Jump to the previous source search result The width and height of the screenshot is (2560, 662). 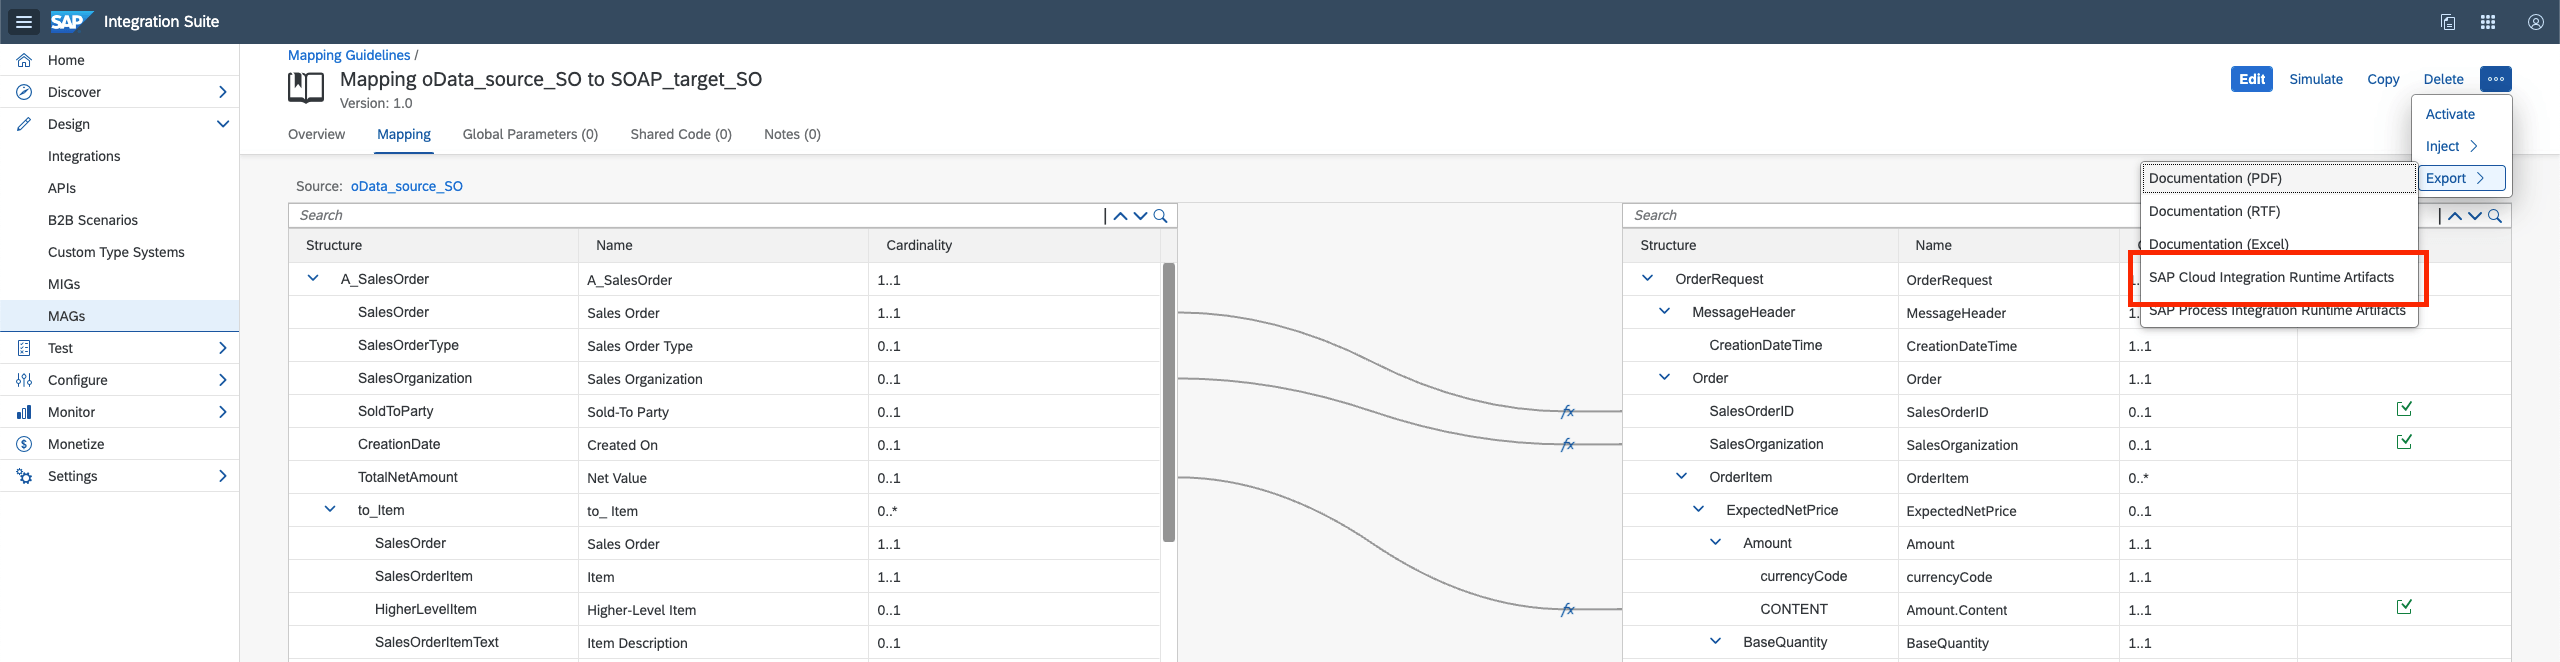(x=1120, y=216)
